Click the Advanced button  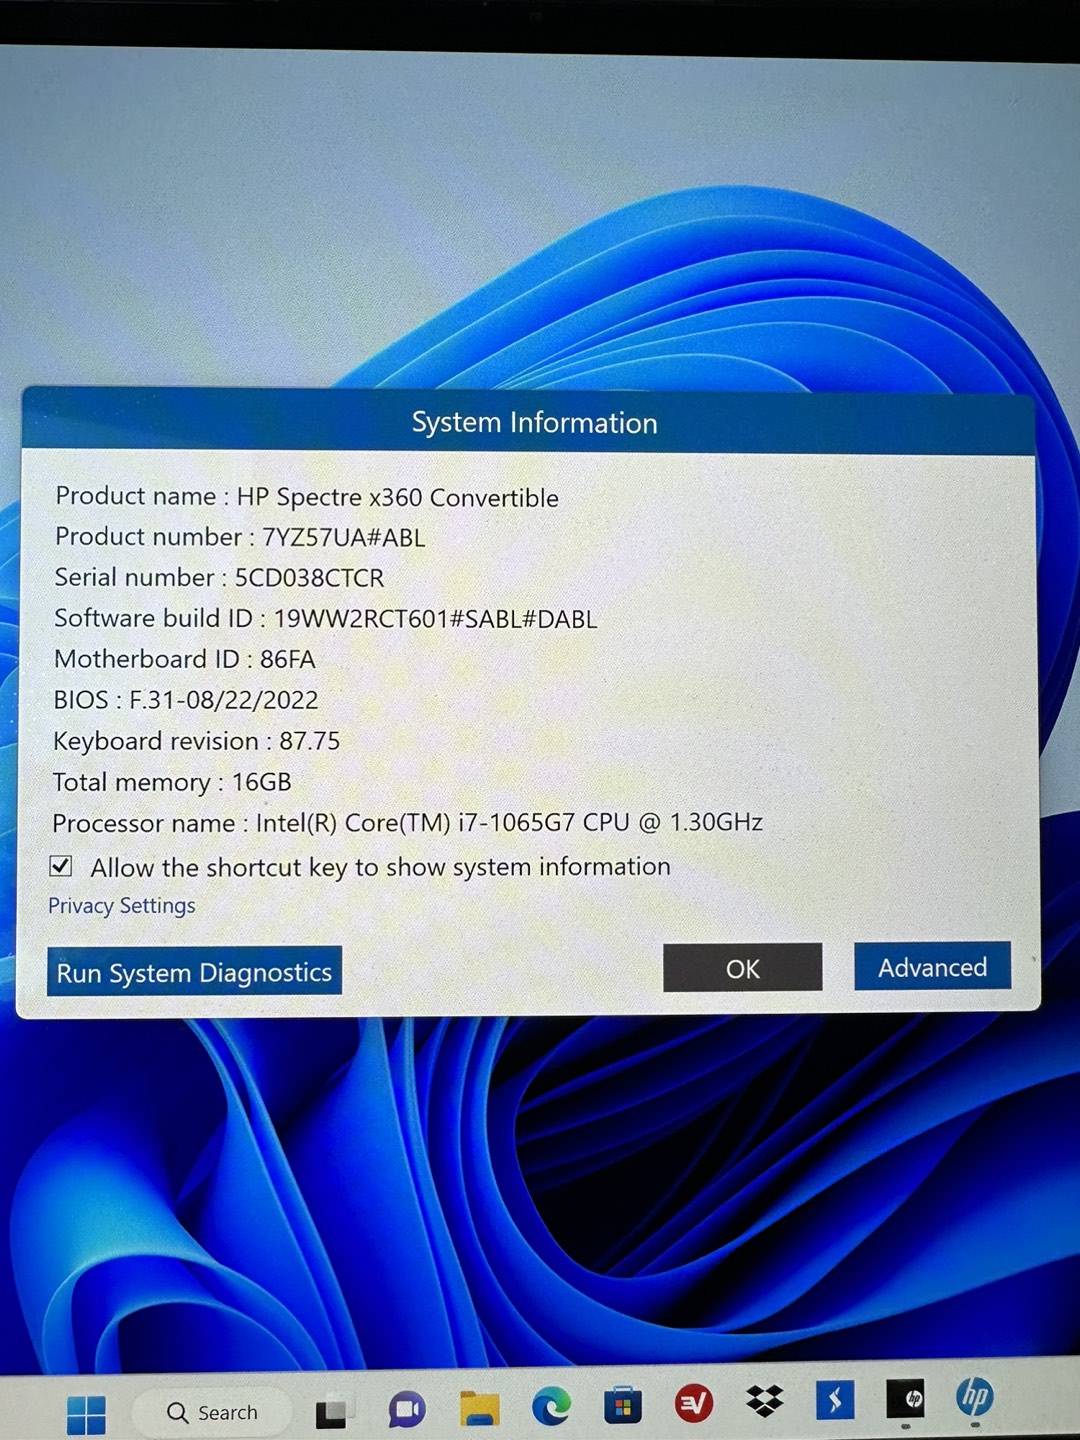pos(932,966)
